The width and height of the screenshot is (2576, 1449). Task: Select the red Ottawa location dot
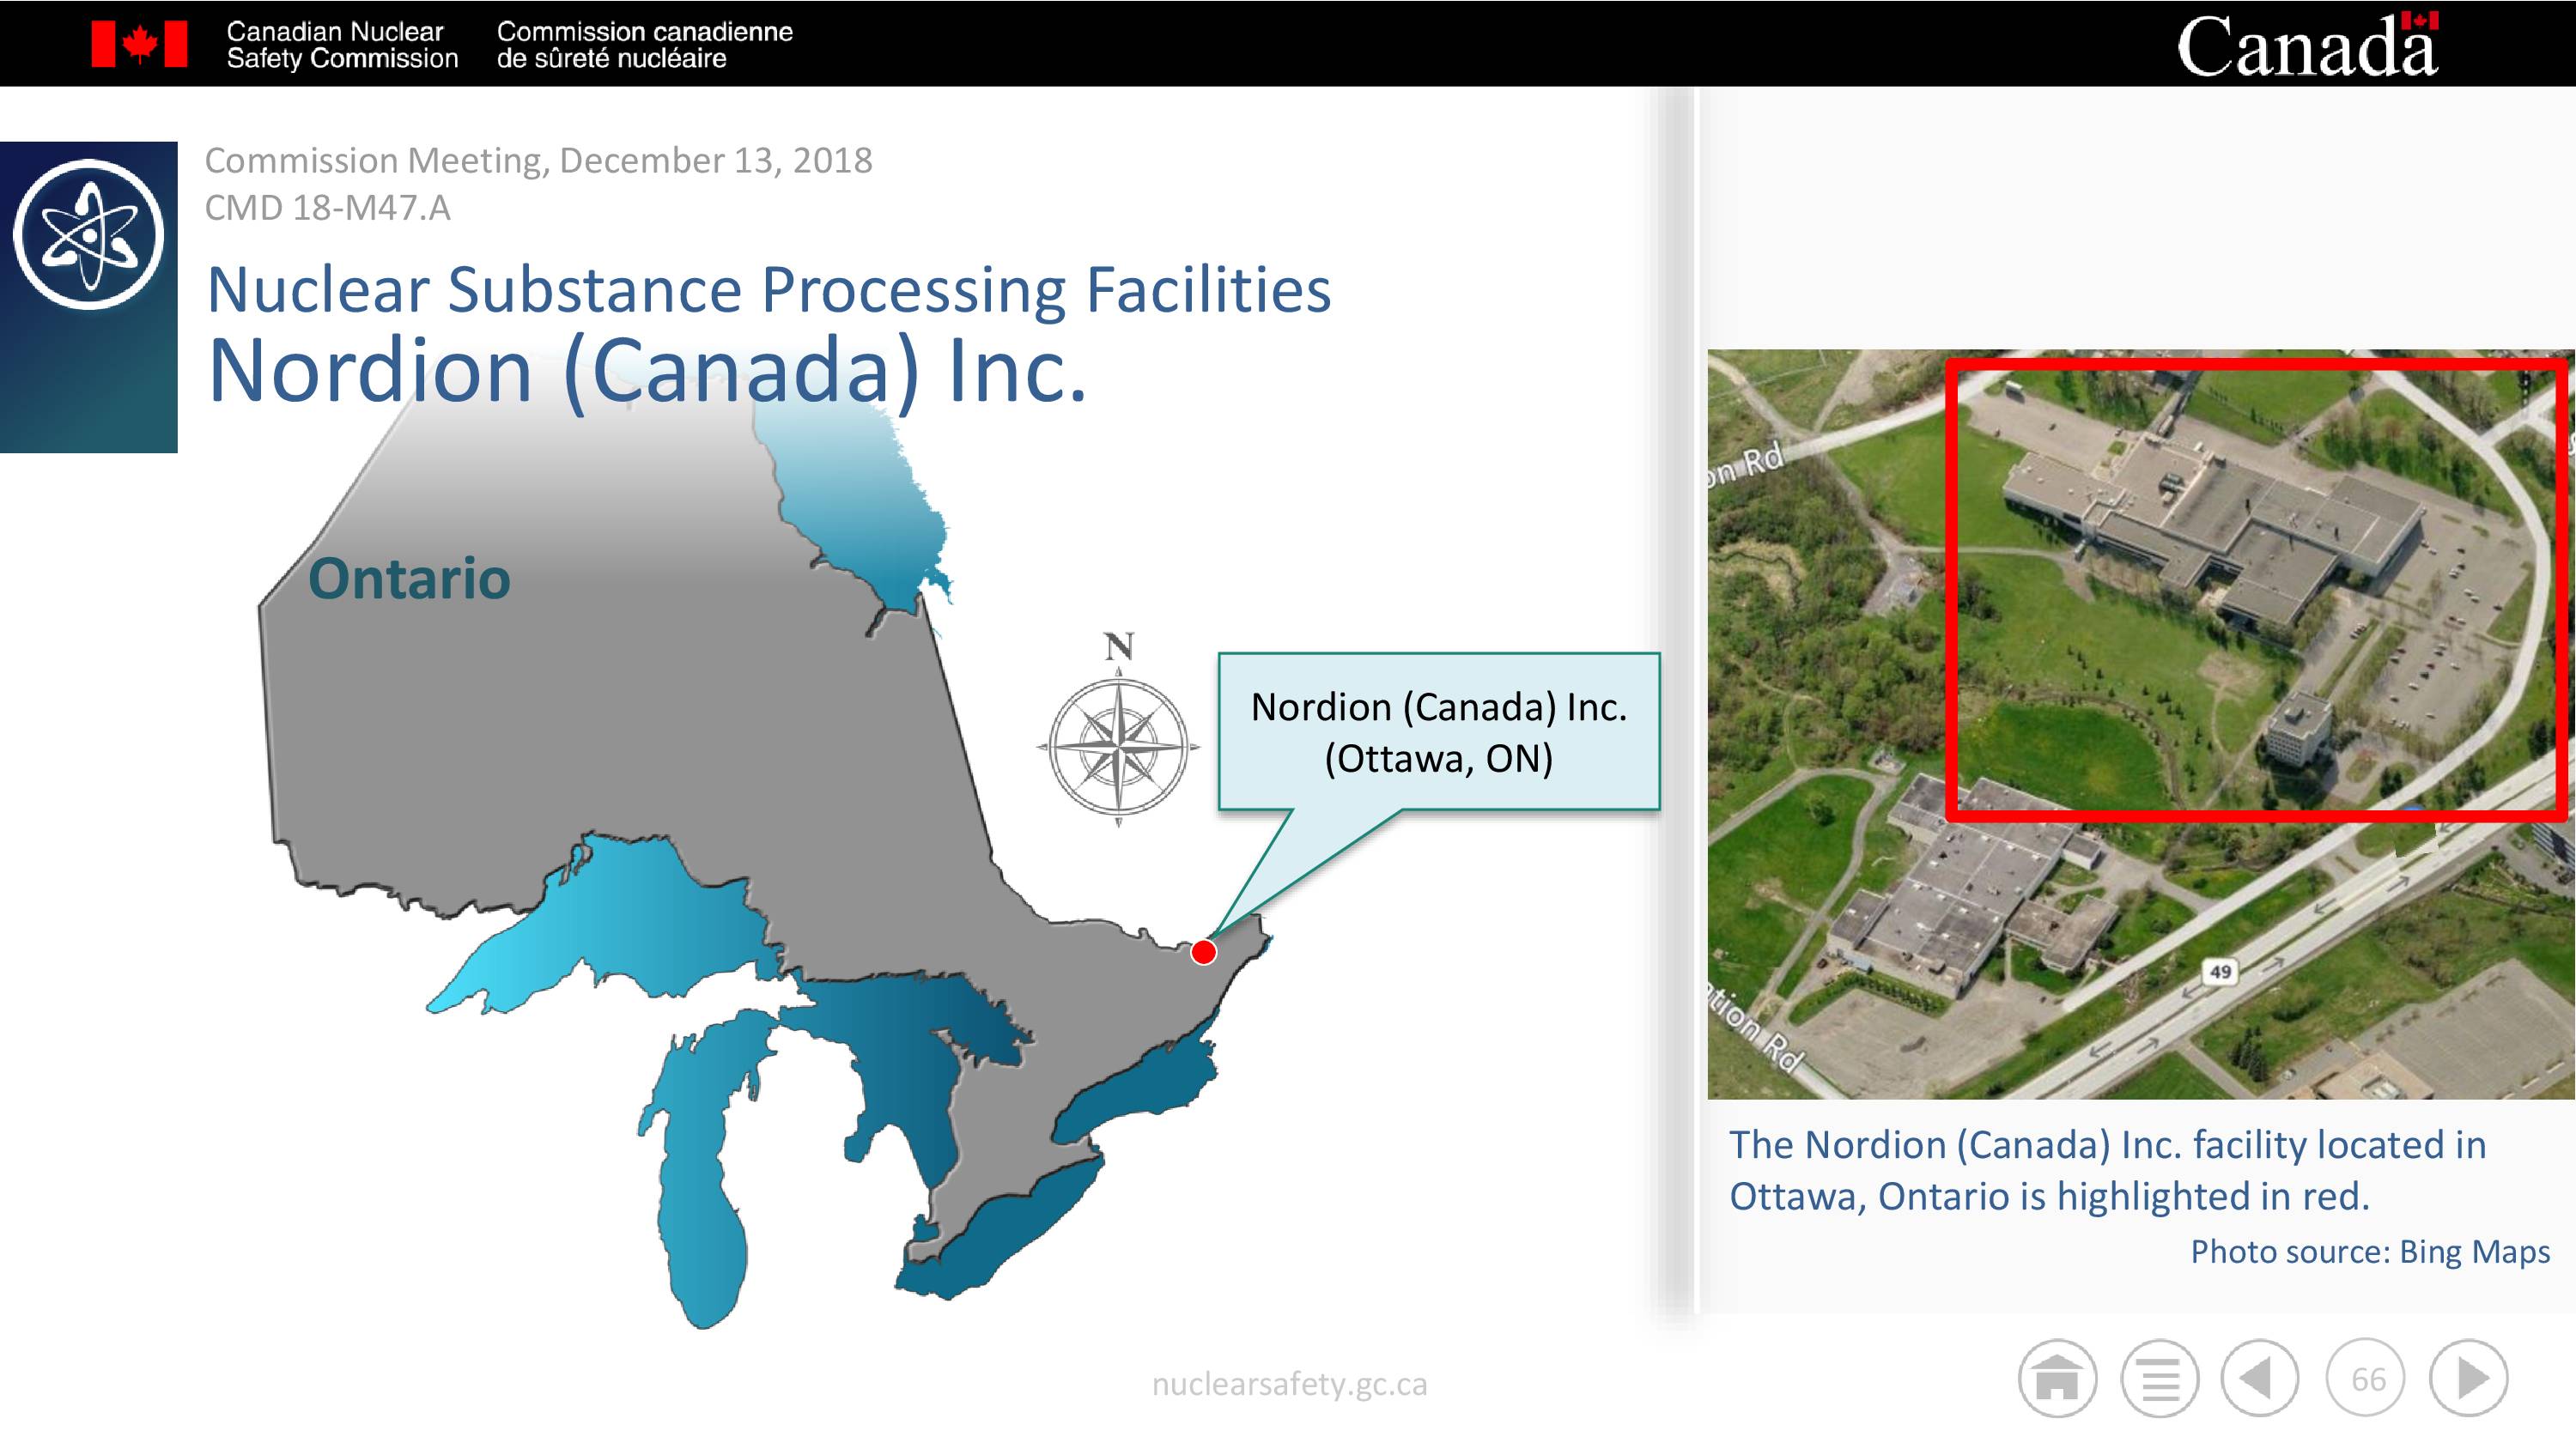[1204, 952]
